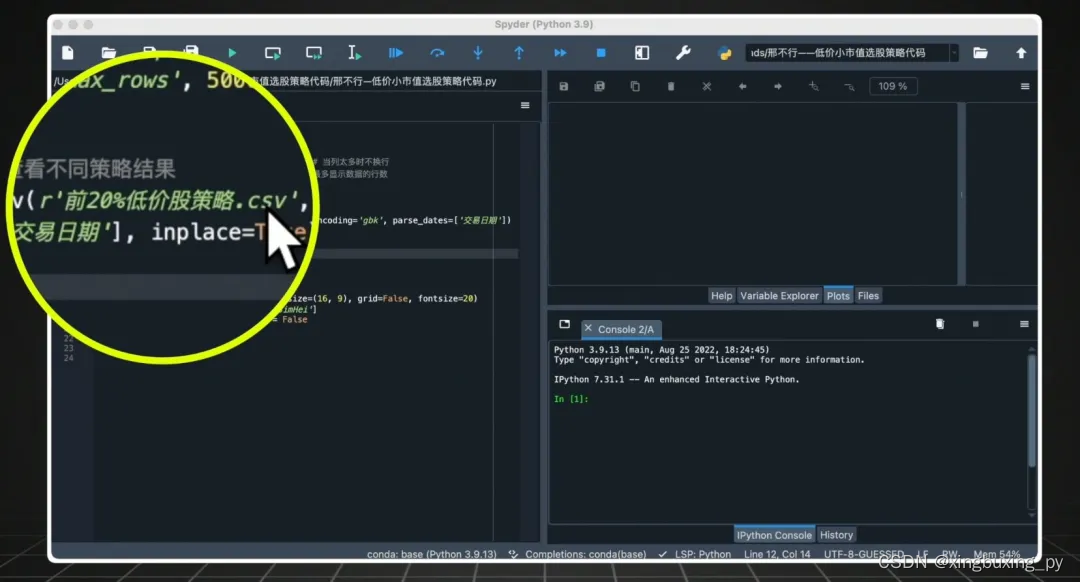Remove all plots with the X icon
Image resolution: width=1080 pixels, height=582 pixels.
pyautogui.click(x=707, y=86)
